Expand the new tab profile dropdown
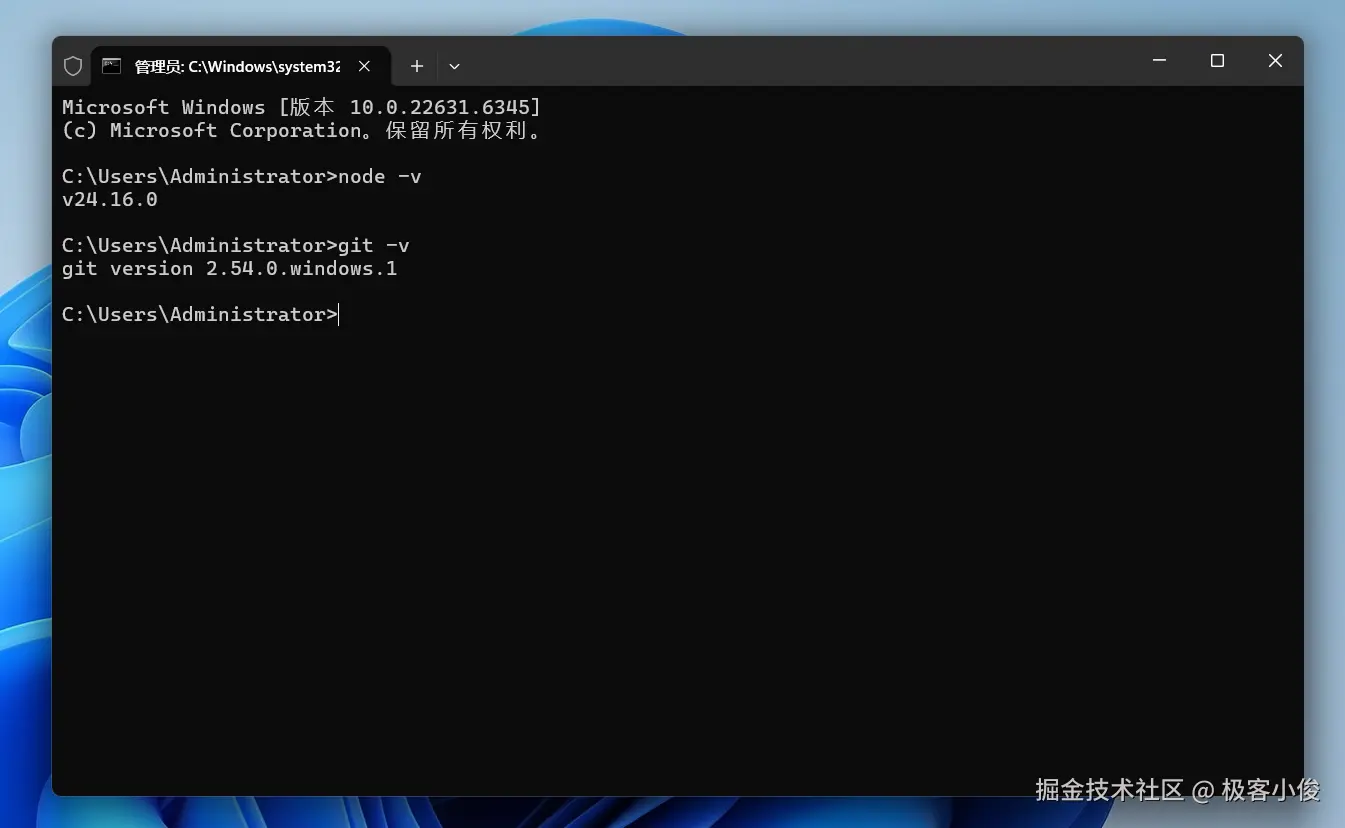This screenshot has width=1345, height=828. click(x=454, y=66)
